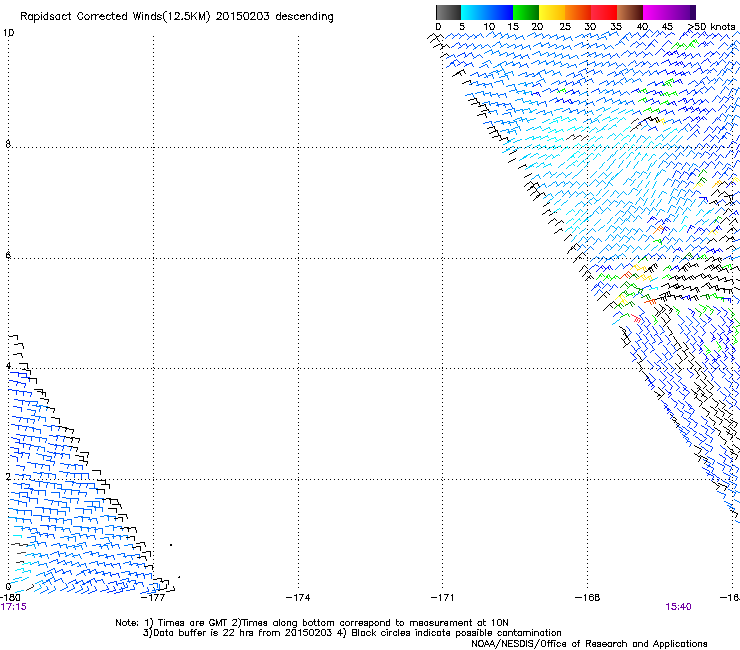The height and width of the screenshot is (650, 740).
Task: Click the yellow 20-25 knots legend swatch
Action: pos(552,12)
